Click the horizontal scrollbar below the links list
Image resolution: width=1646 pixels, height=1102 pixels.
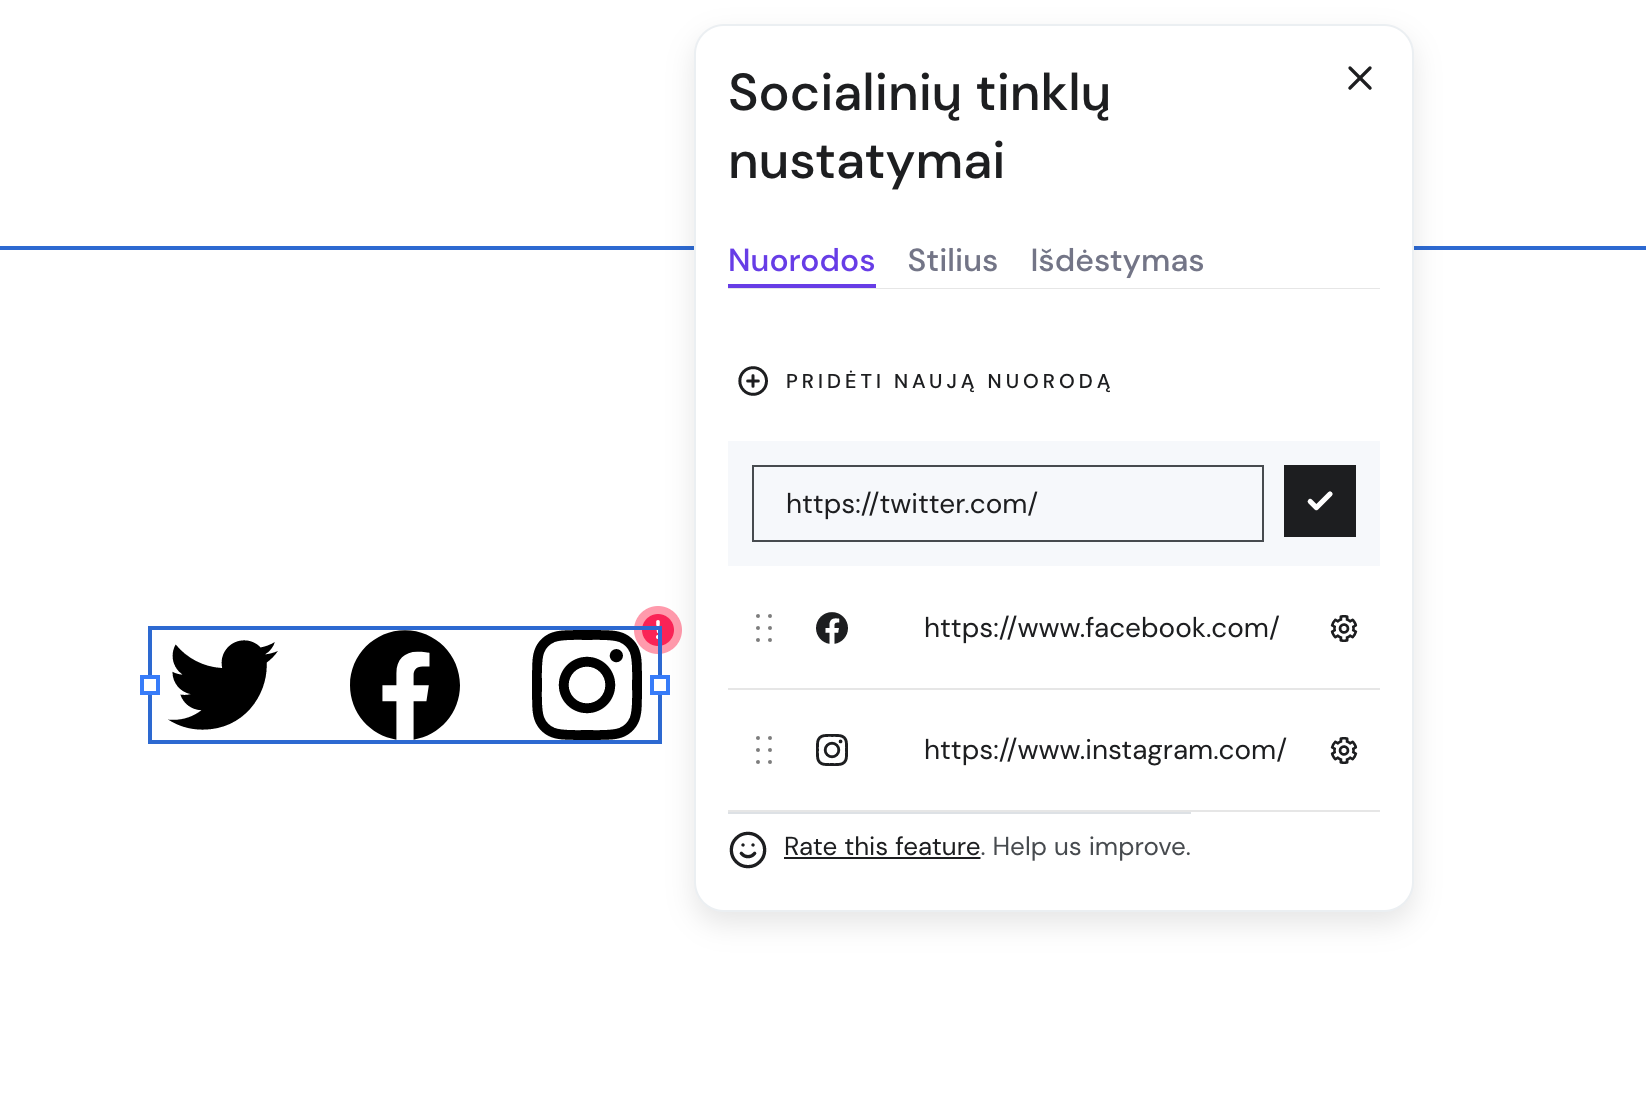coord(958,812)
